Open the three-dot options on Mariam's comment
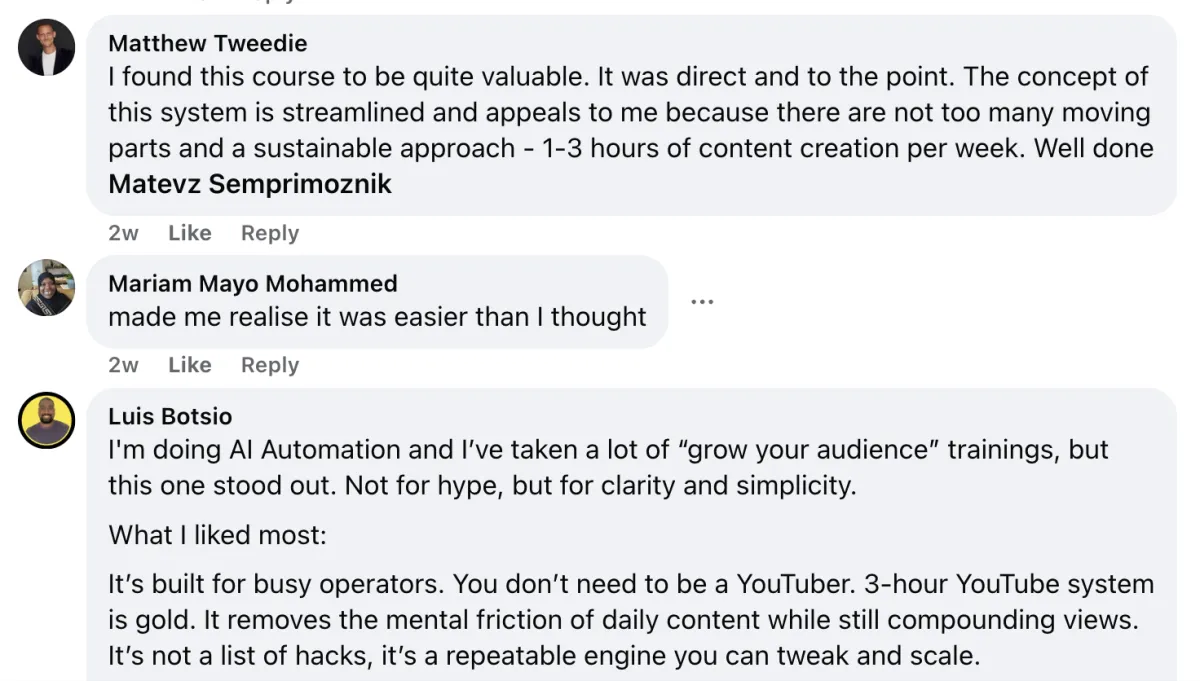This screenshot has width=1200, height=681. click(x=702, y=302)
